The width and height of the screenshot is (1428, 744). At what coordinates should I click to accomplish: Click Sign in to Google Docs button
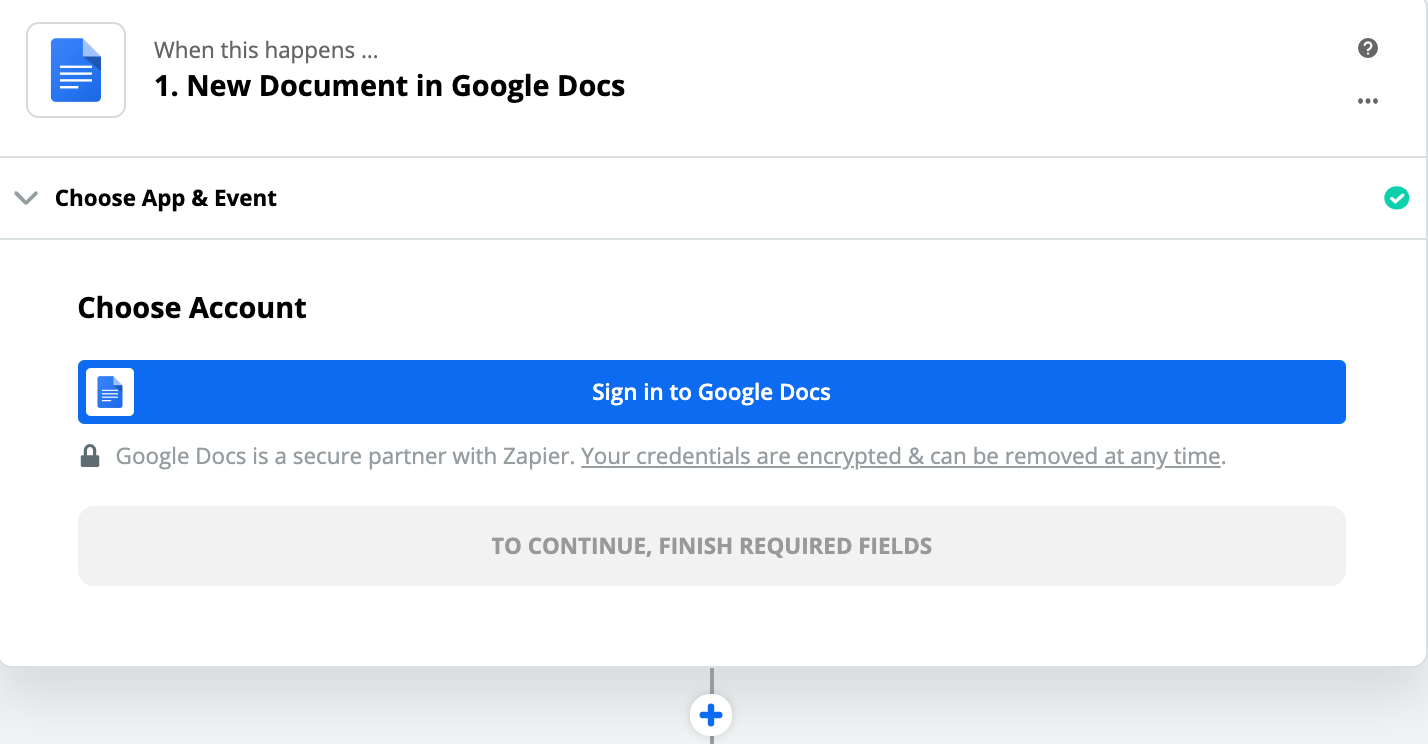pos(712,392)
